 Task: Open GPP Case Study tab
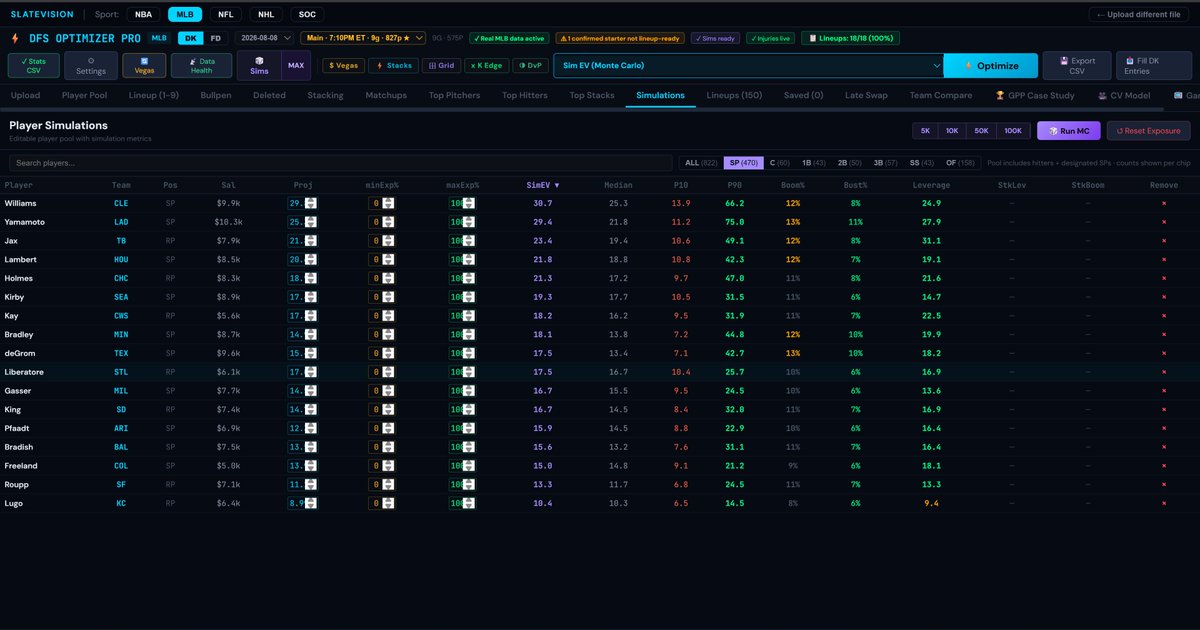tap(1035, 95)
